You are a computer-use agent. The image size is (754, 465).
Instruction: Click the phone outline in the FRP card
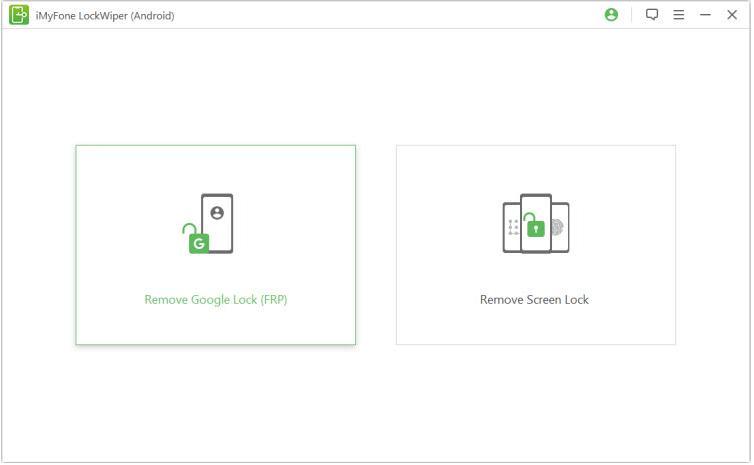[x=217, y=224]
